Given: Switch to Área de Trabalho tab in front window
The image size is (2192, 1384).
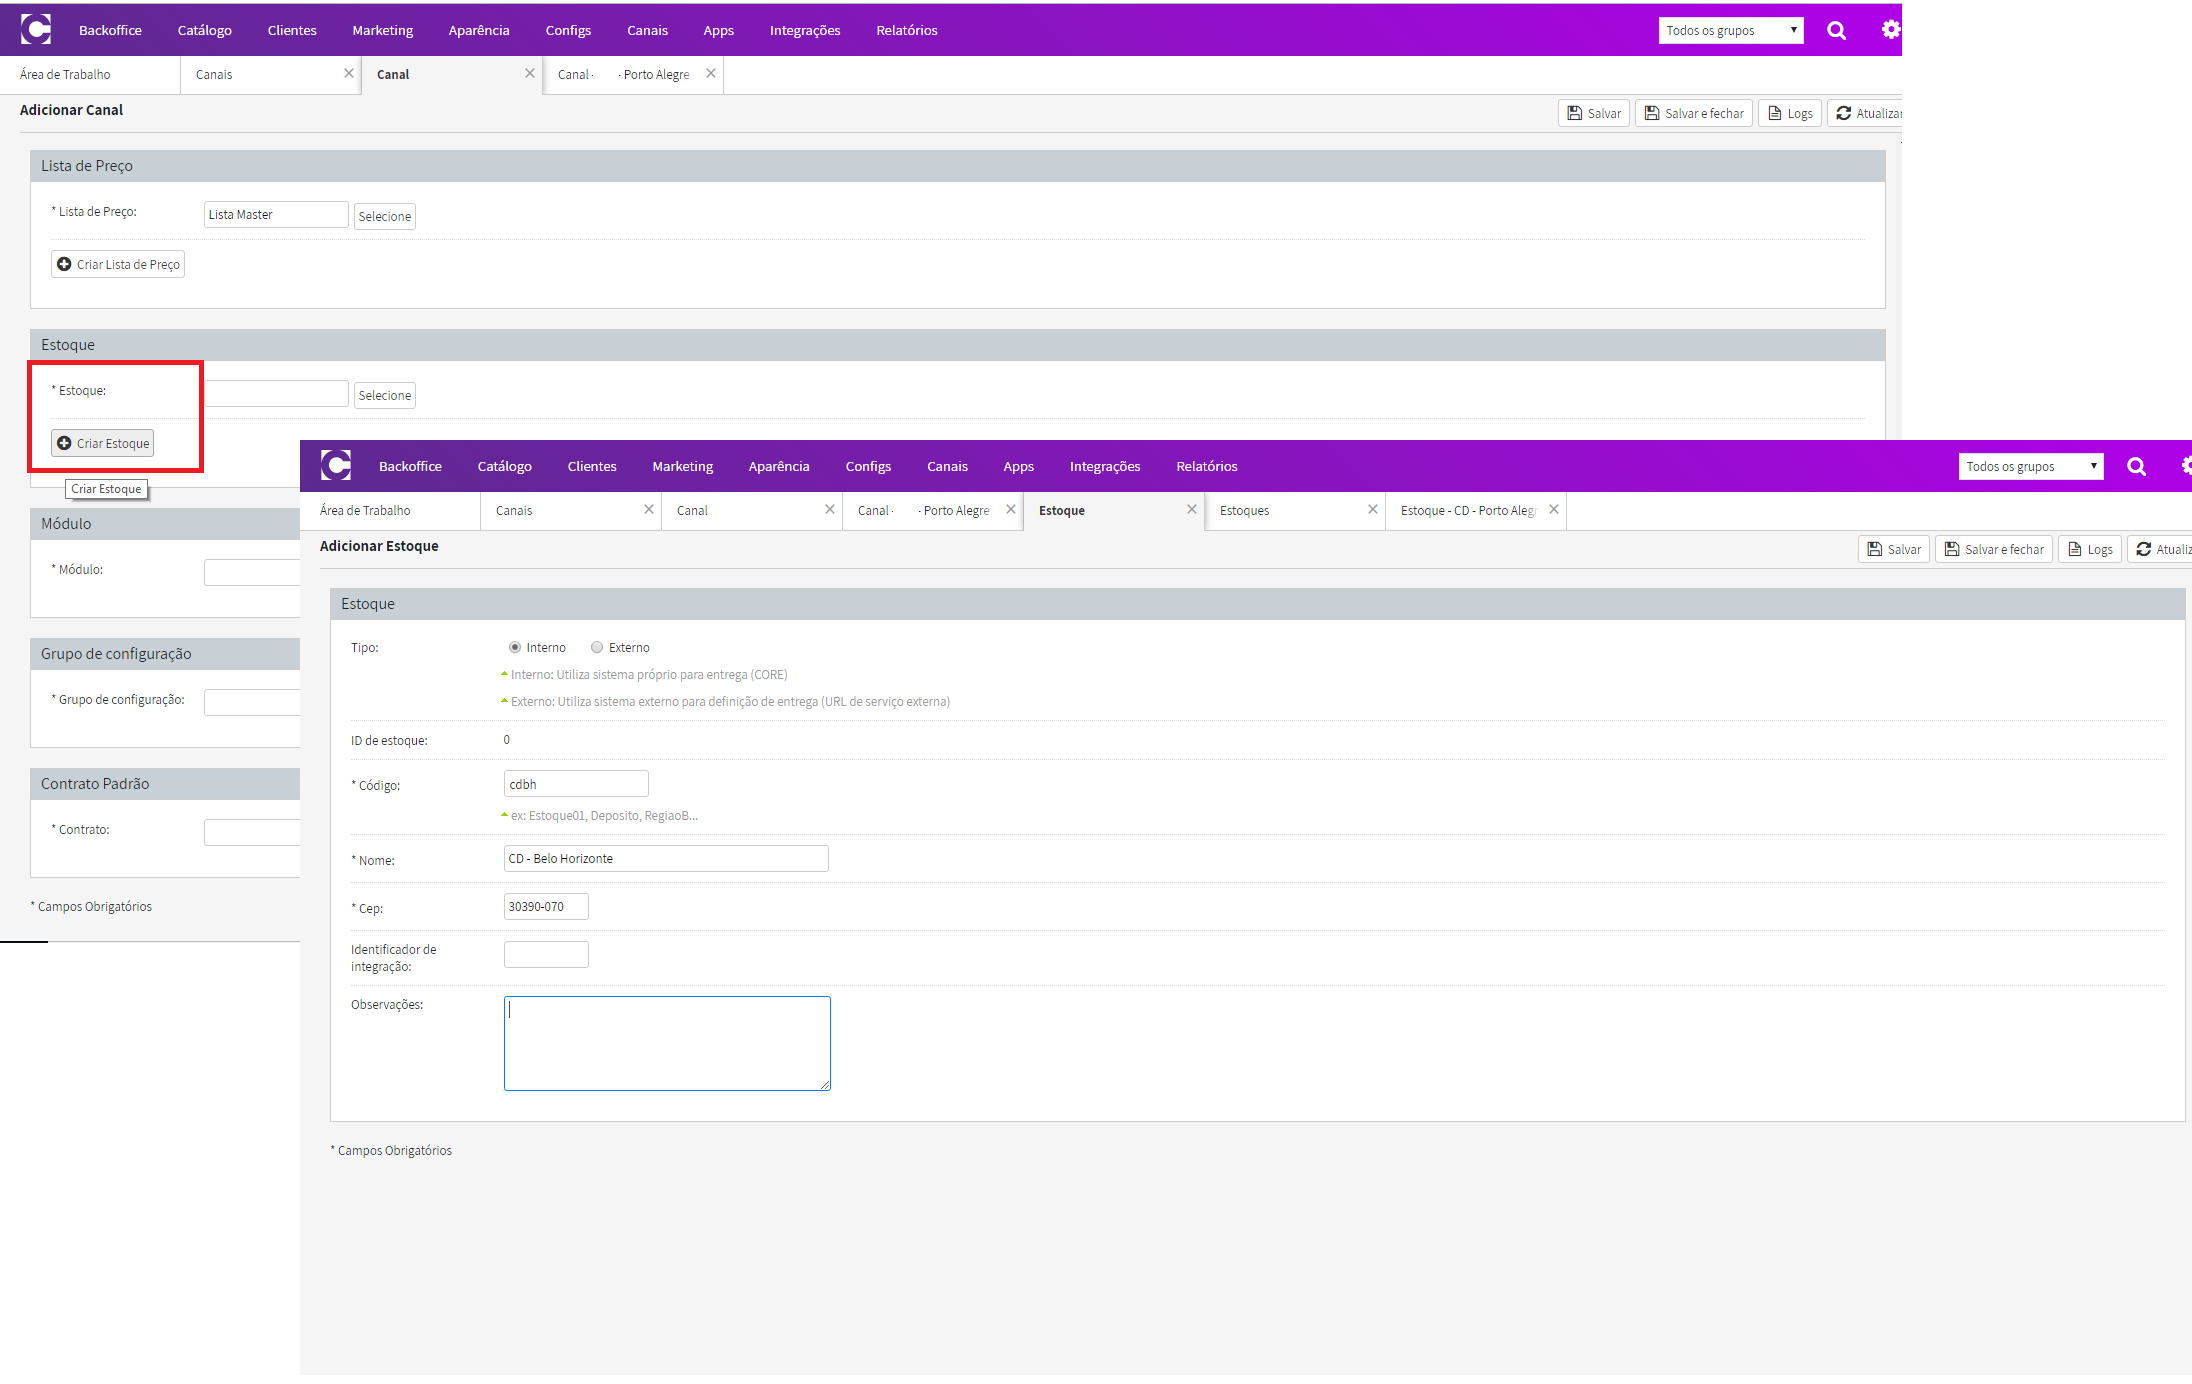Looking at the screenshot, I should (390, 510).
